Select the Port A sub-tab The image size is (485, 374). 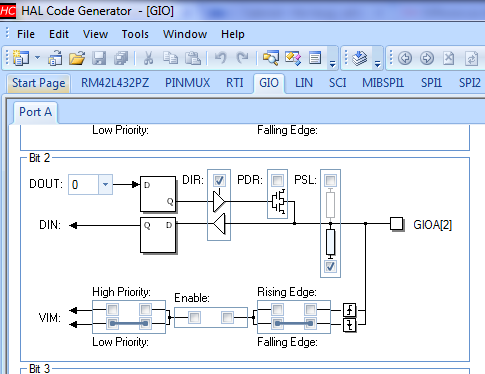(35, 112)
